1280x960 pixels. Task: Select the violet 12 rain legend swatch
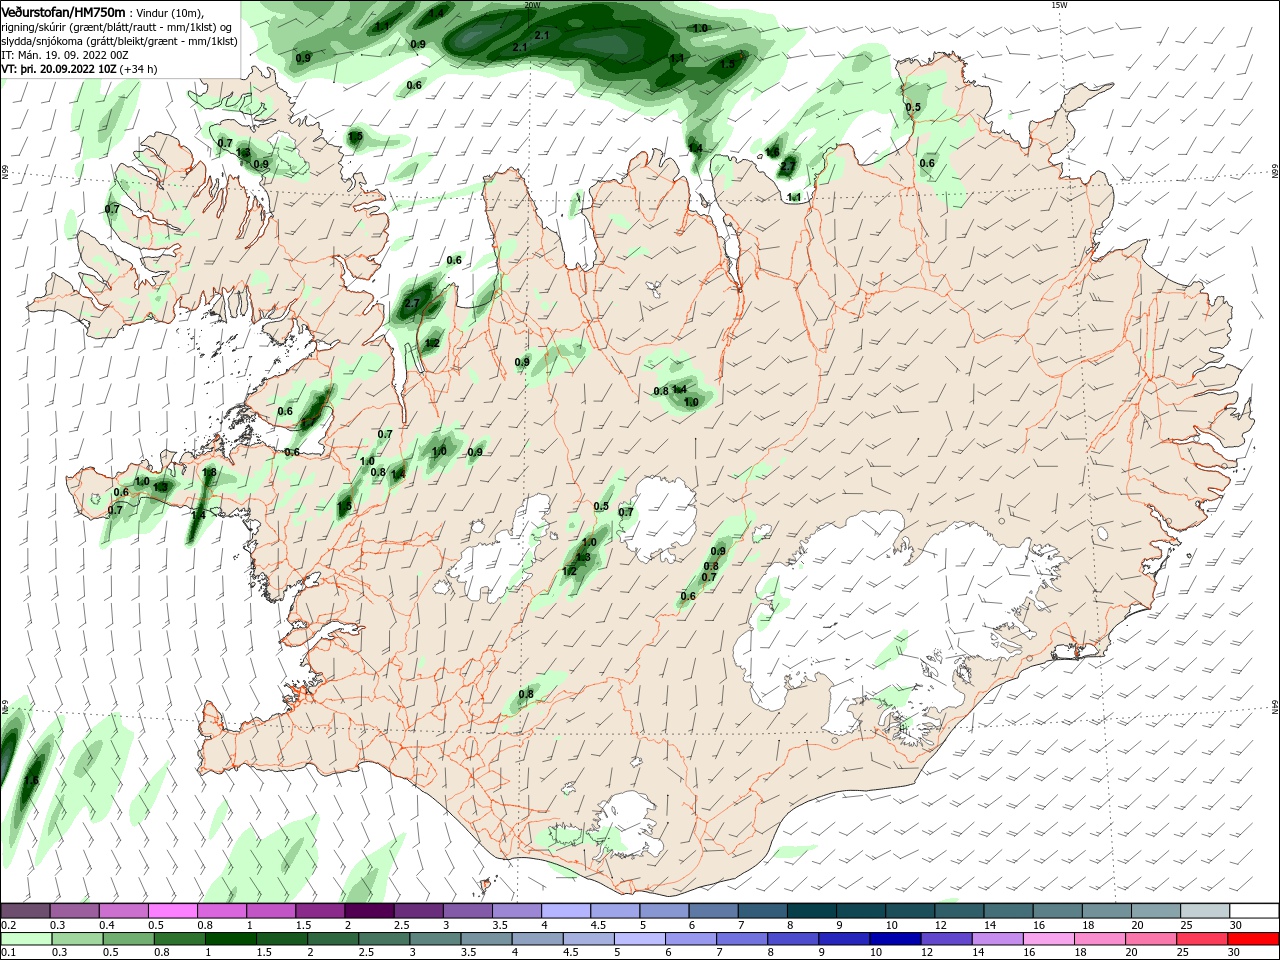click(946, 939)
